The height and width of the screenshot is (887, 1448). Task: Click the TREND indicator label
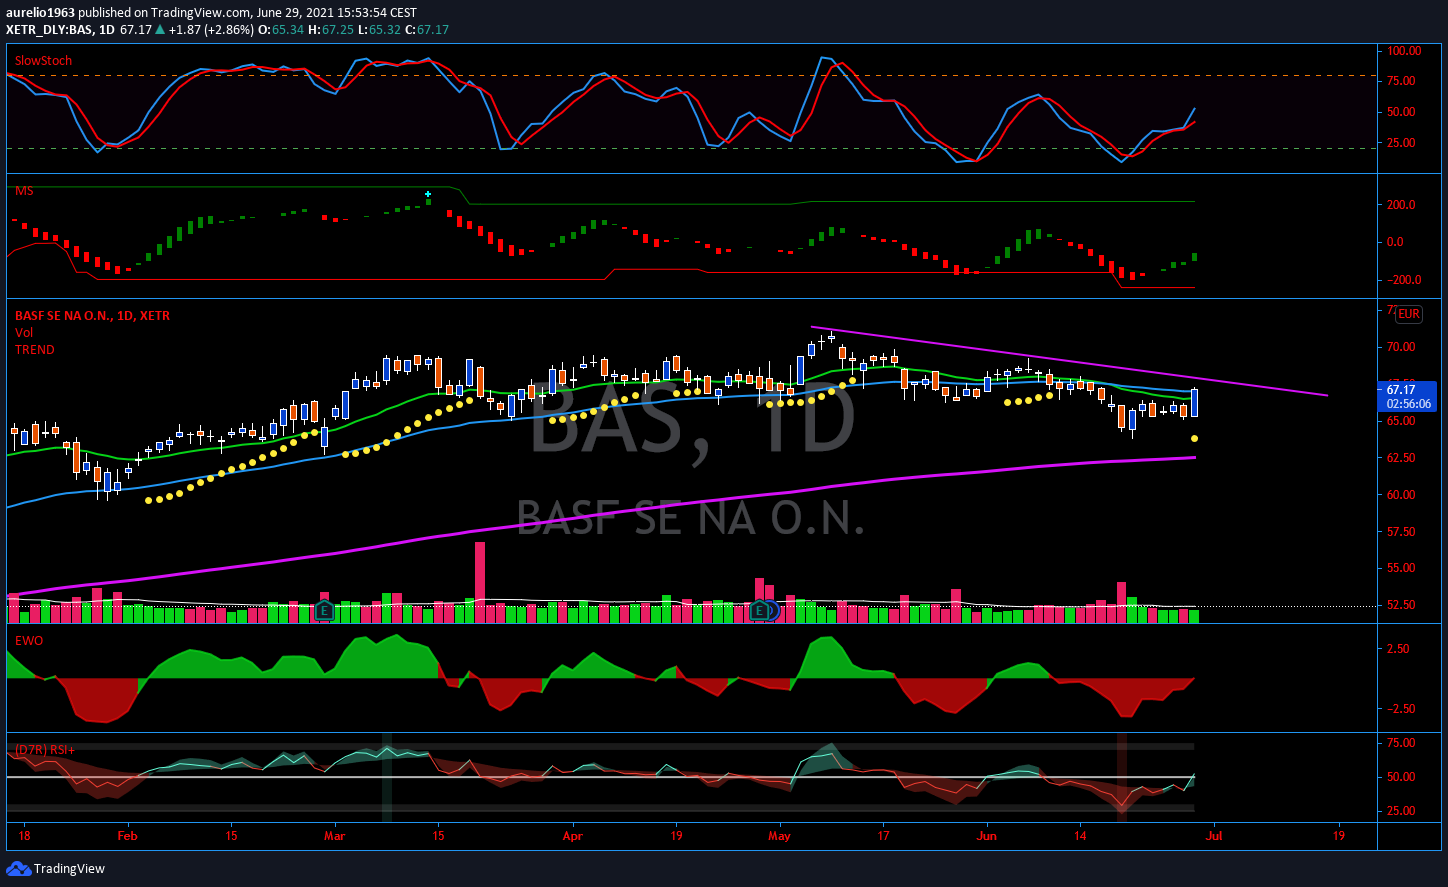tap(35, 350)
